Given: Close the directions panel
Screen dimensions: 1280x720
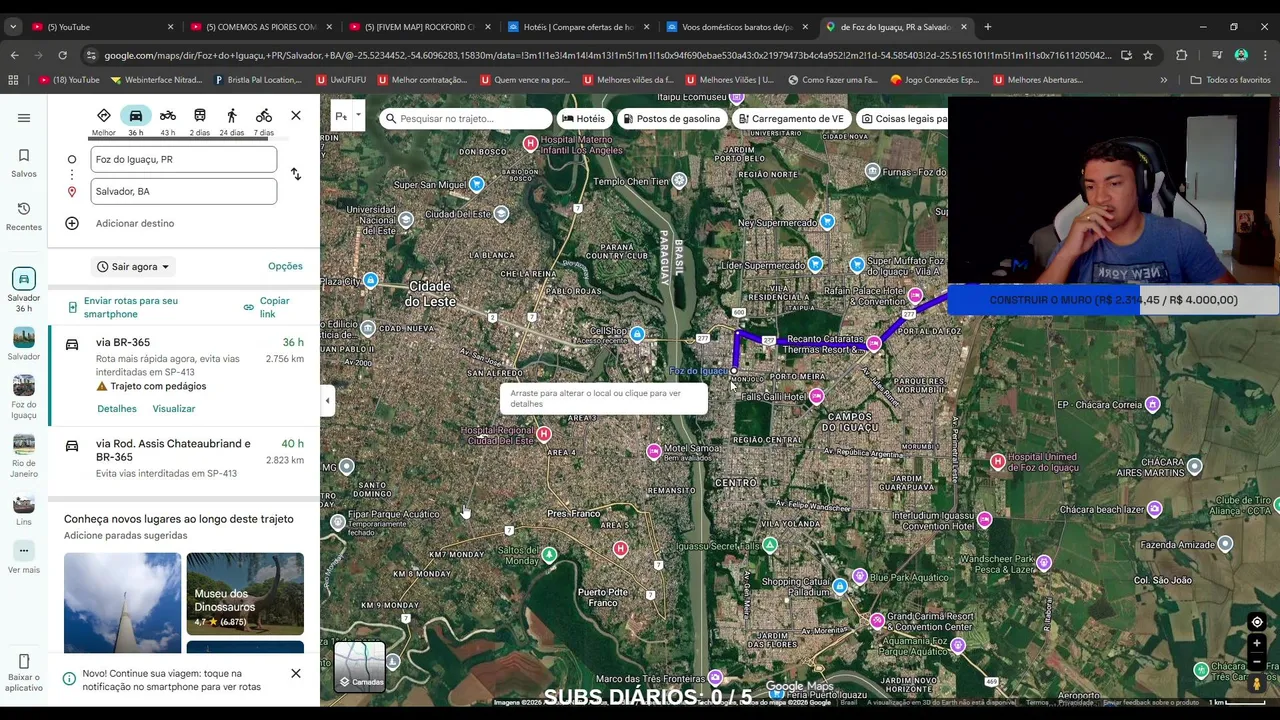Looking at the screenshot, I should click(296, 116).
